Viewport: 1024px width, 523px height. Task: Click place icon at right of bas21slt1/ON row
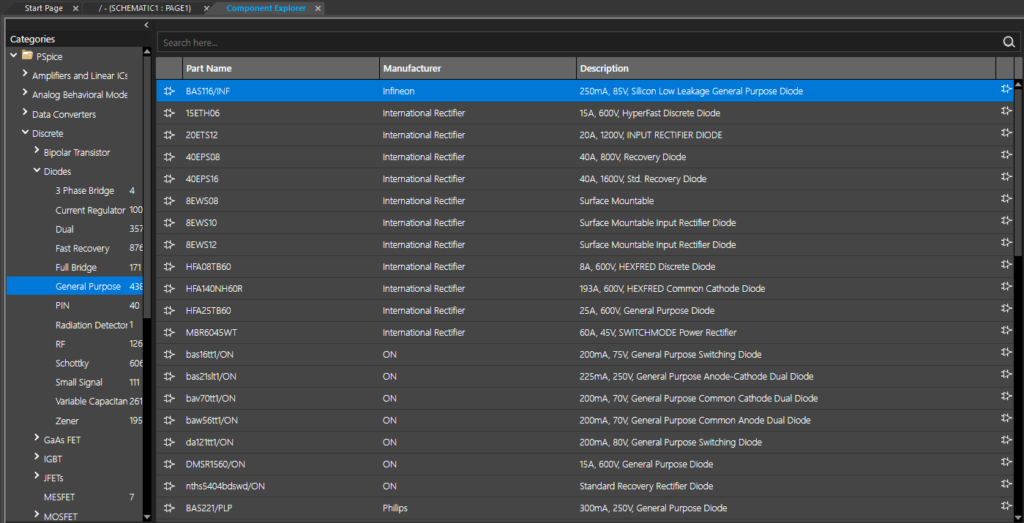click(1006, 374)
